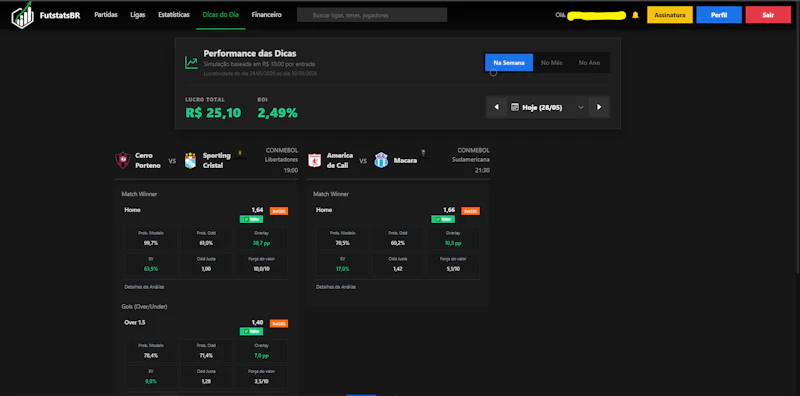This screenshot has width=800, height=396.
Task: Click the Sporting Cristal team name
Action: [x=216, y=160]
